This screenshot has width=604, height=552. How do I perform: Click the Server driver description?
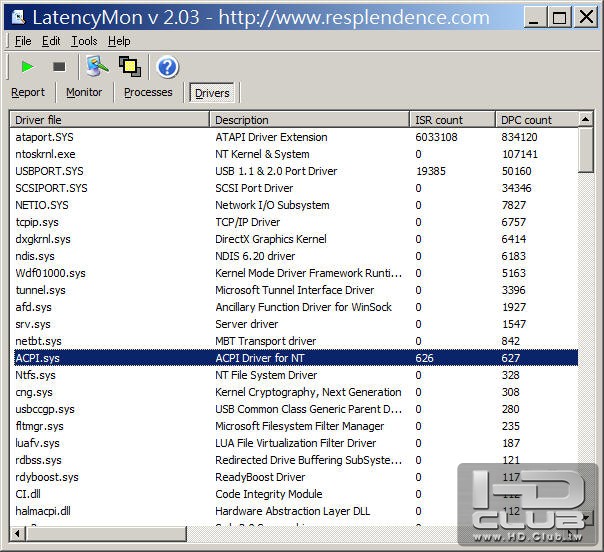click(247, 324)
